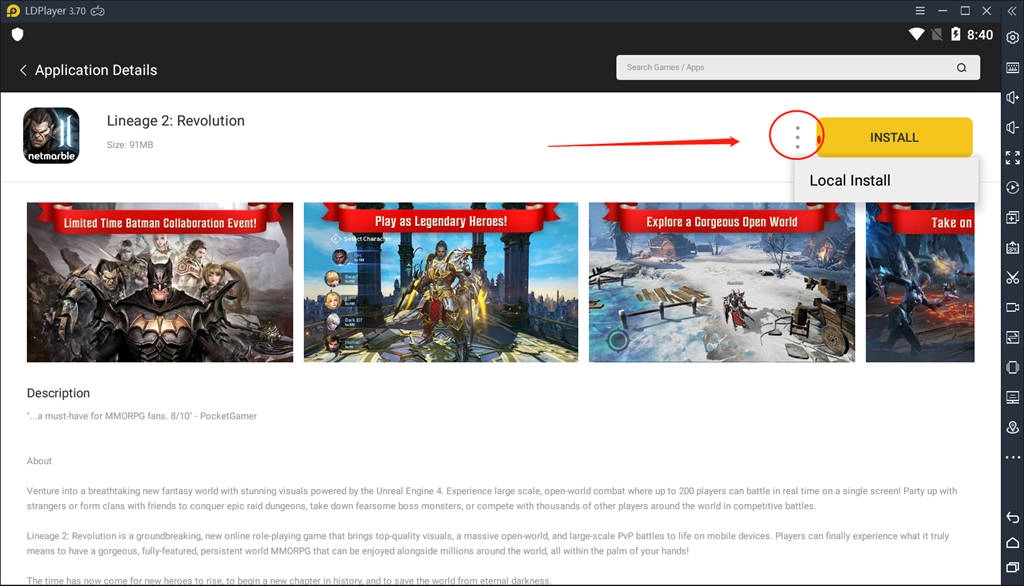Open virtual GPS location sidebar icon
The image size is (1024, 586).
click(x=1012, y=427)
